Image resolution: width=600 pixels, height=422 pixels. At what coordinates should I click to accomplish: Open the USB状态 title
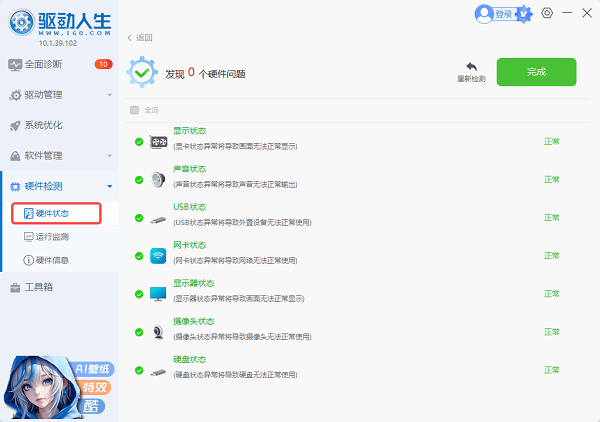click(x=189, y=207)
